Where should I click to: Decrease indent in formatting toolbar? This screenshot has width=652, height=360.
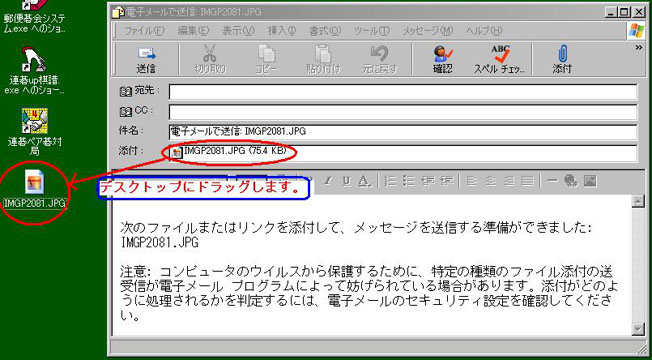tap(428, 181)
